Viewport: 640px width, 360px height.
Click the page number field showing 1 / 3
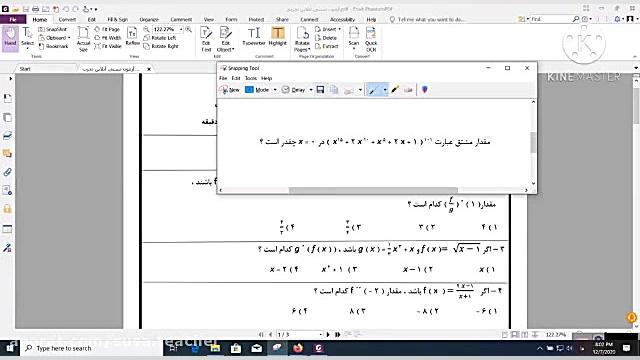(299, 335)
